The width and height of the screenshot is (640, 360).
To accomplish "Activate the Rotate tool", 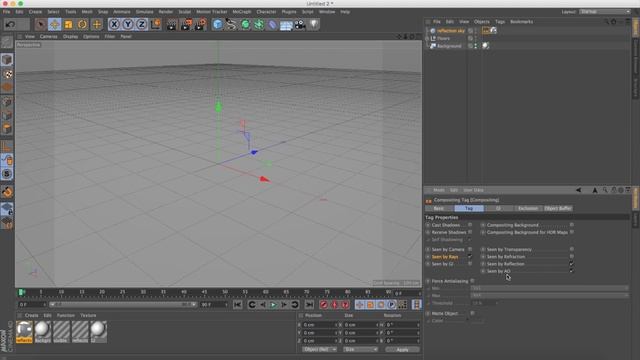I will pos(82,24).
